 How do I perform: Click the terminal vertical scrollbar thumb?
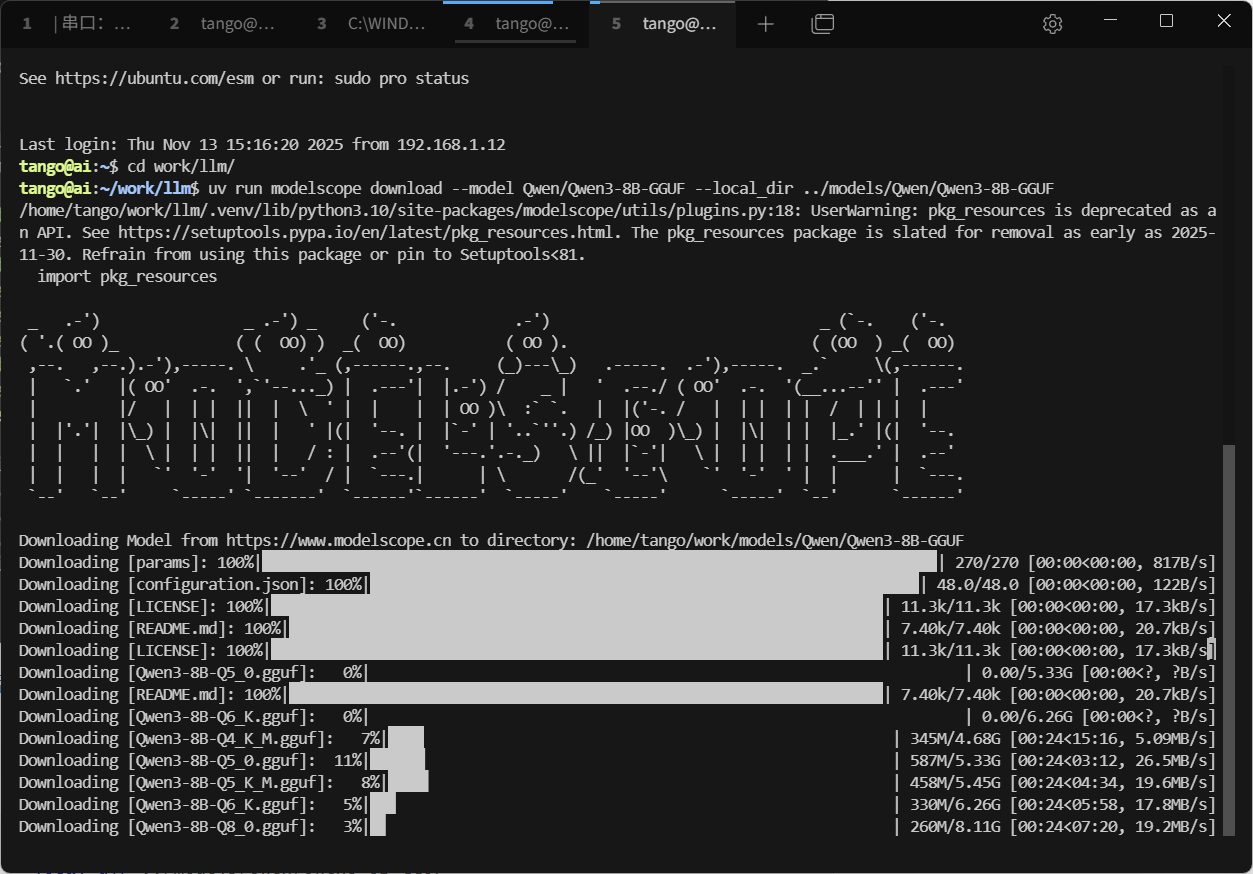pos(1230,640)
